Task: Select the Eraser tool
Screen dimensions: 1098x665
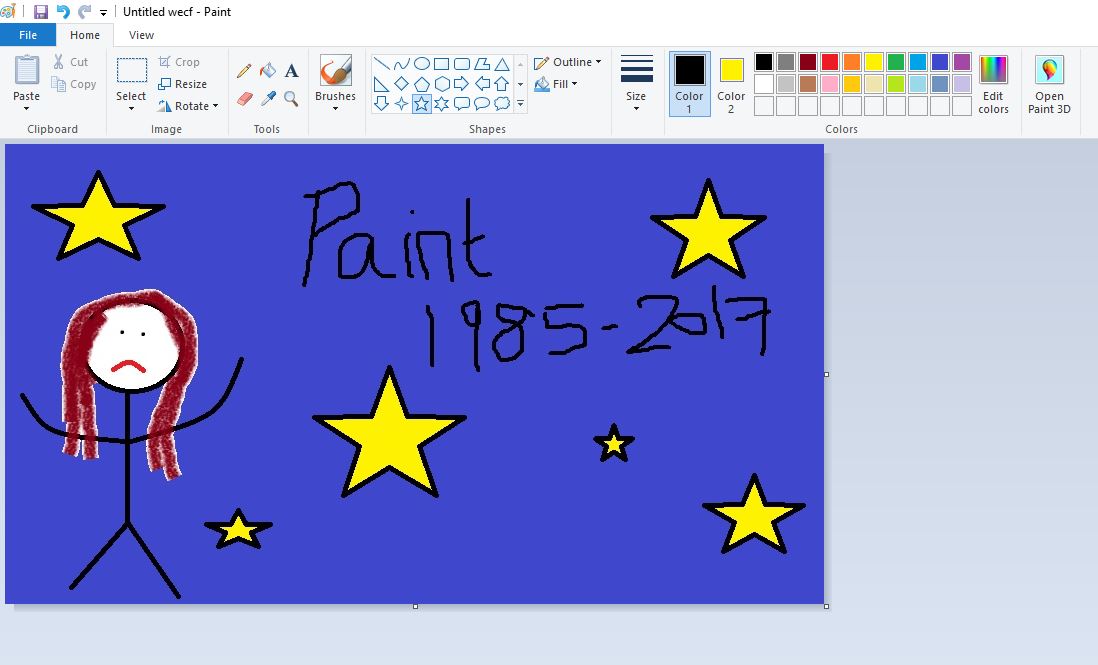Action: point(244,99)
